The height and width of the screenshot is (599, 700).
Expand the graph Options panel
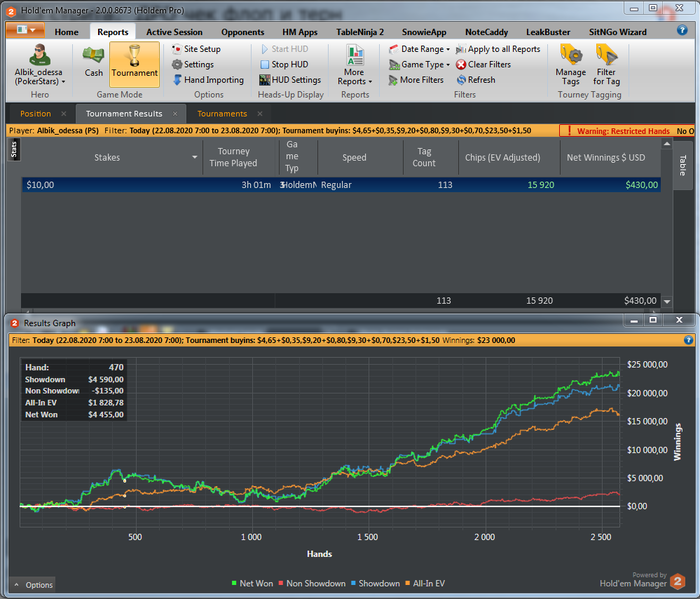(x=33, y=585)
